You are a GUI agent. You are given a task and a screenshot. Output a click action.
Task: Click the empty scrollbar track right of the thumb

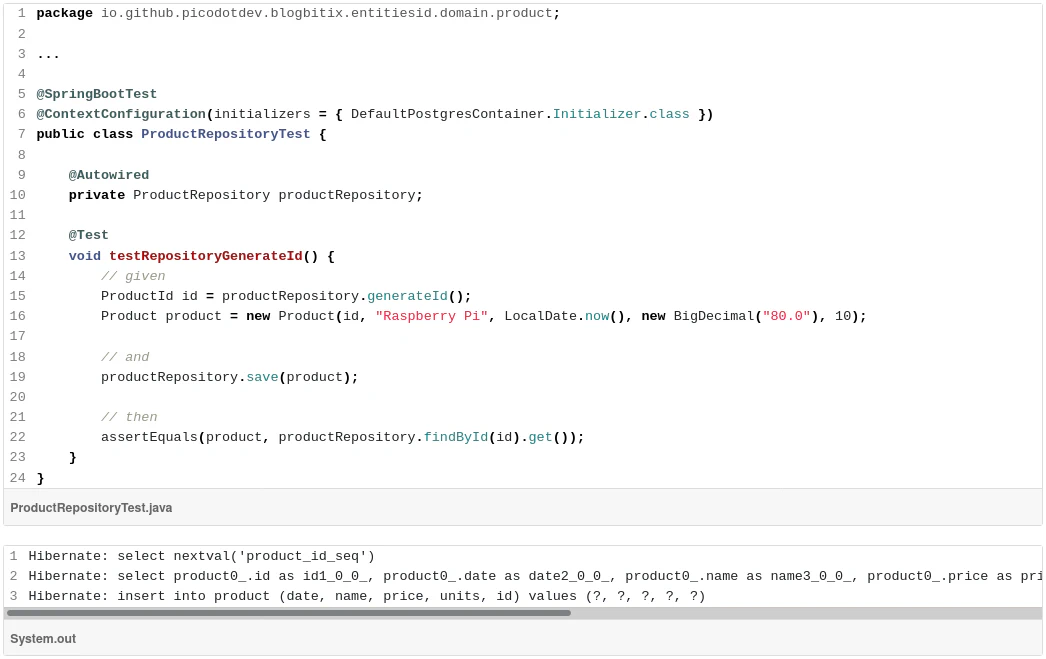click(800, 613)
